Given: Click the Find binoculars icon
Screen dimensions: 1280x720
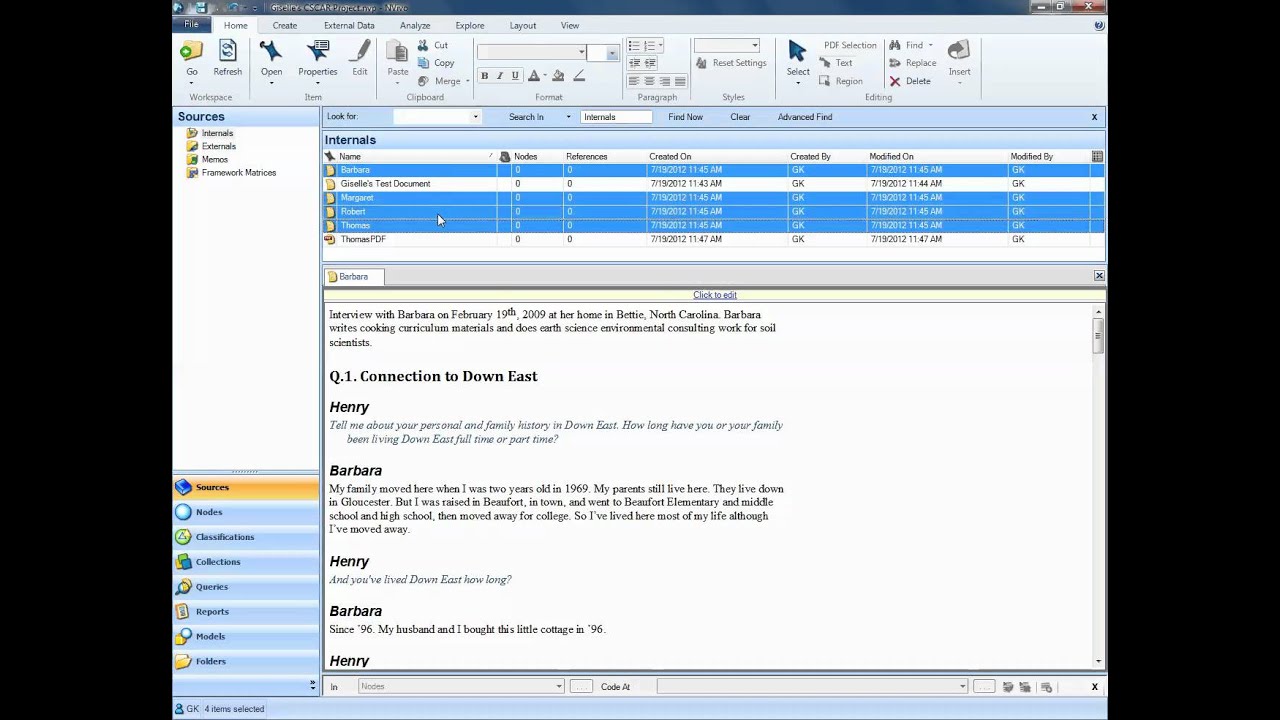Looking at the screenshot, I should coord(895,45).
